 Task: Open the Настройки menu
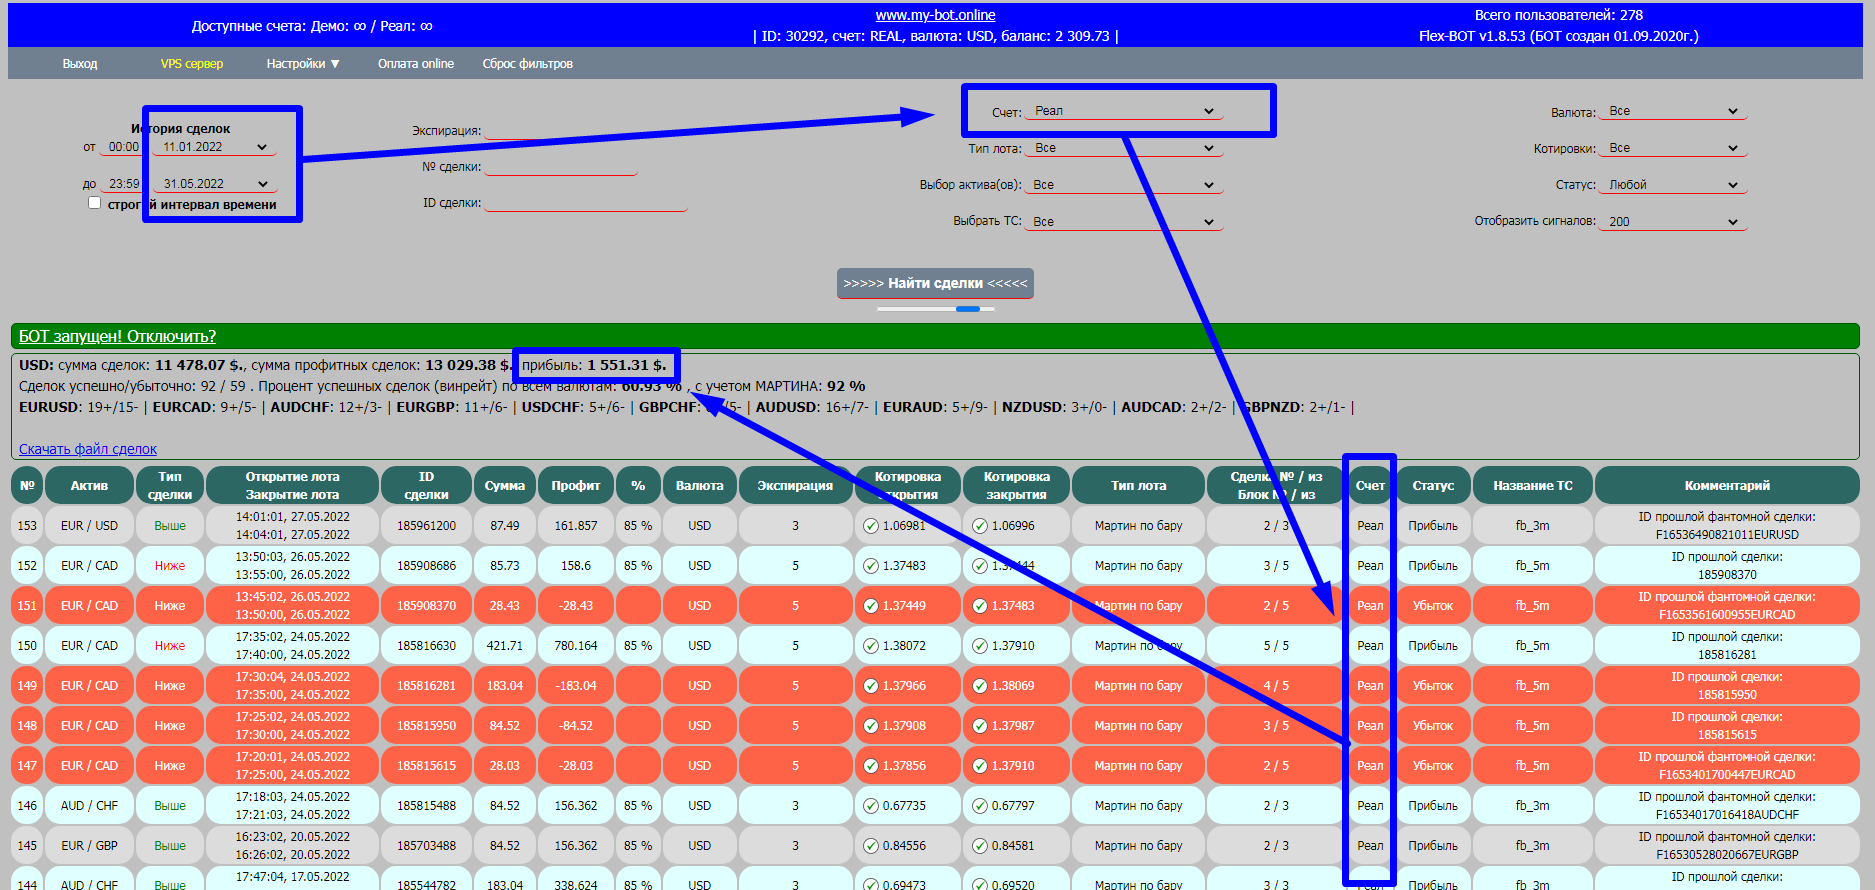point(303,64)
